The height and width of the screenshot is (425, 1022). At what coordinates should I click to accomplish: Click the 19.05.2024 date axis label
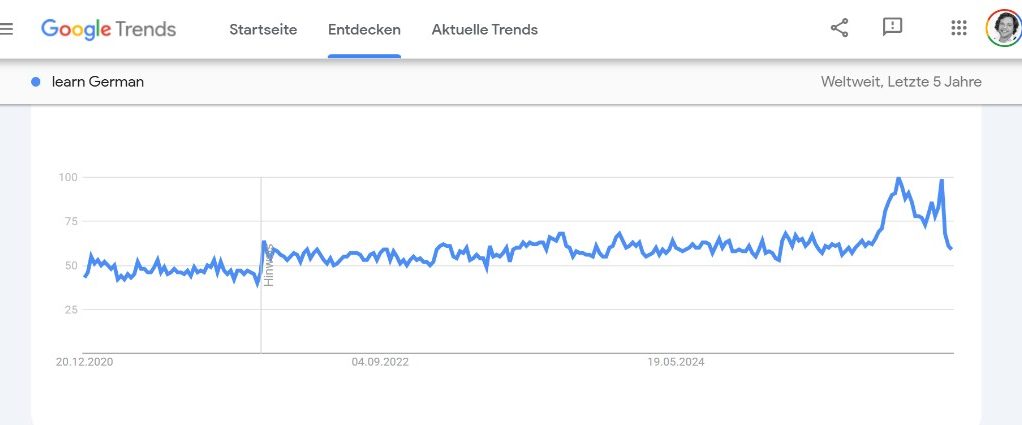point(676,363)
